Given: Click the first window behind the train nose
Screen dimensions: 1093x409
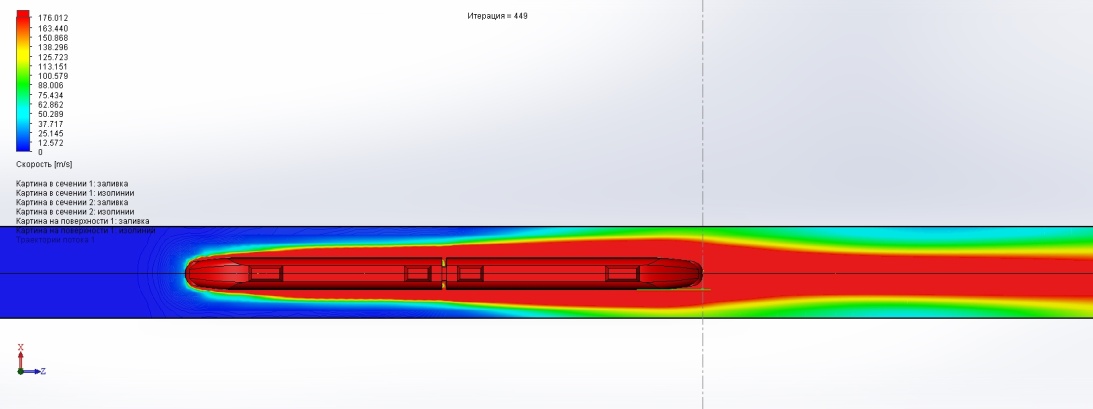Looking at the screenshot, I should [x=266, y=273].
